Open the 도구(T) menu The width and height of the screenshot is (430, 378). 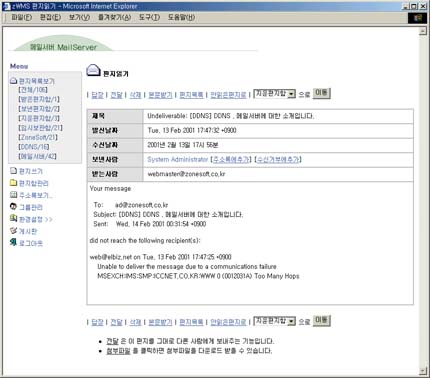point(149,17)
